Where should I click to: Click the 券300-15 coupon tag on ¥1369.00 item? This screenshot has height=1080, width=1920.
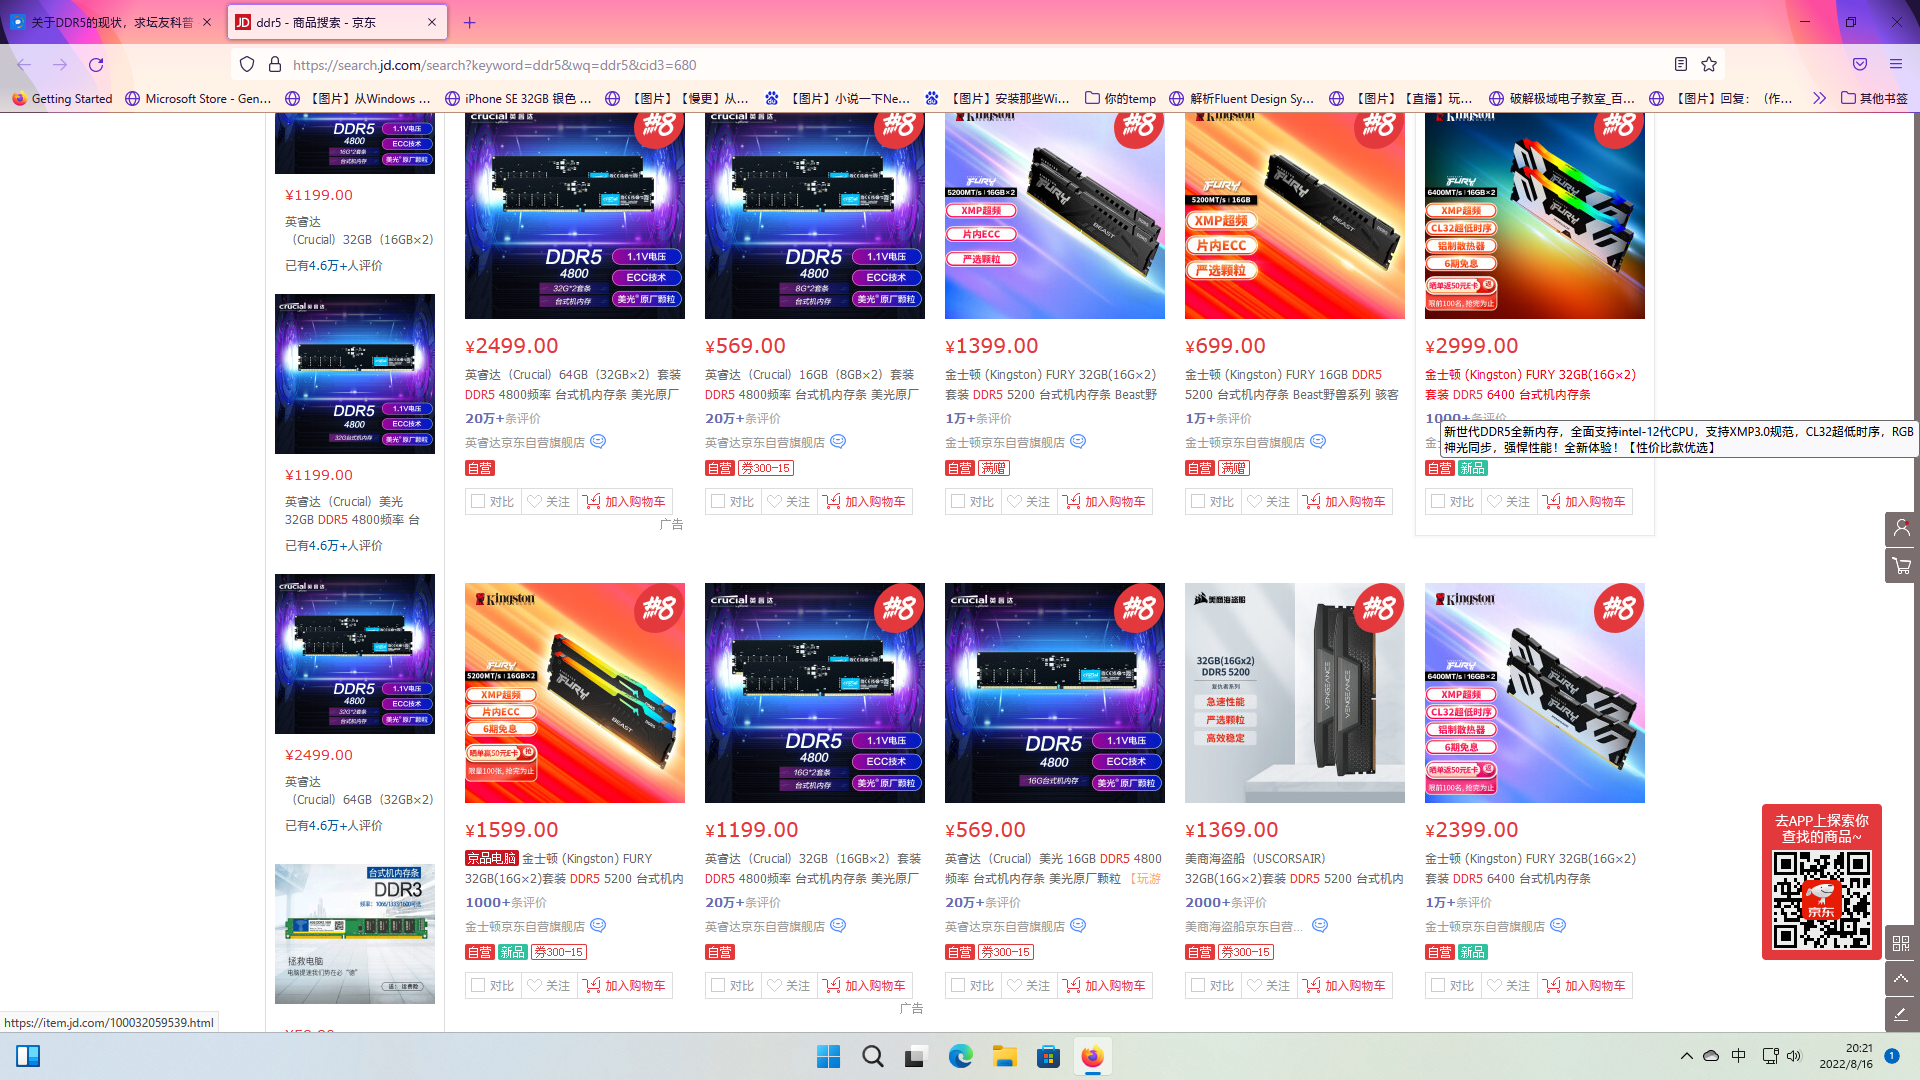tap(1246, 952)
